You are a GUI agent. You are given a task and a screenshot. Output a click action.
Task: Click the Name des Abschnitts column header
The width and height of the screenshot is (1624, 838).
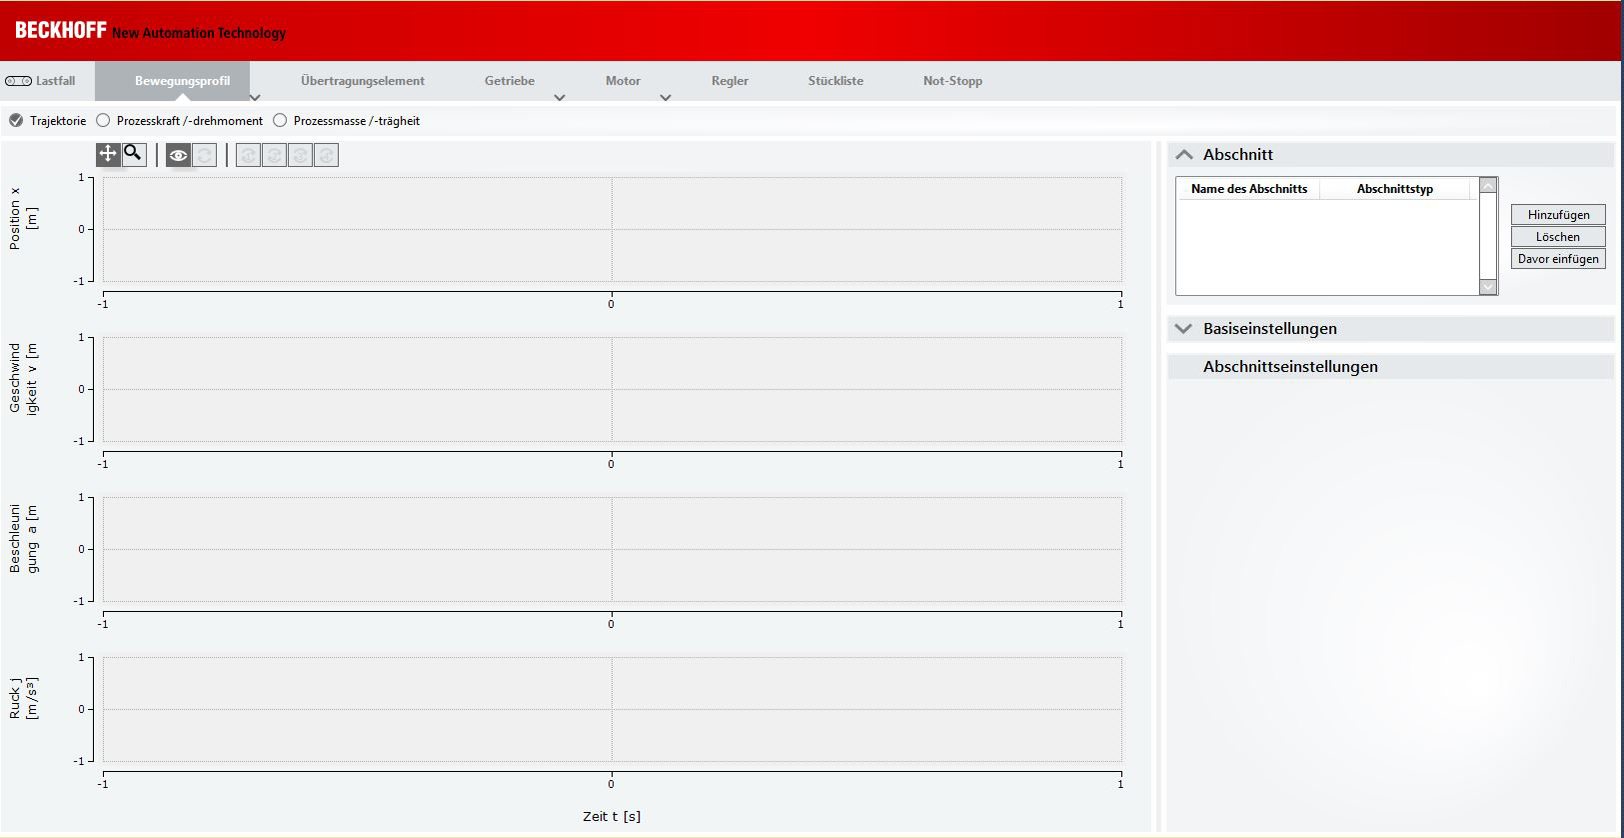1249,189
